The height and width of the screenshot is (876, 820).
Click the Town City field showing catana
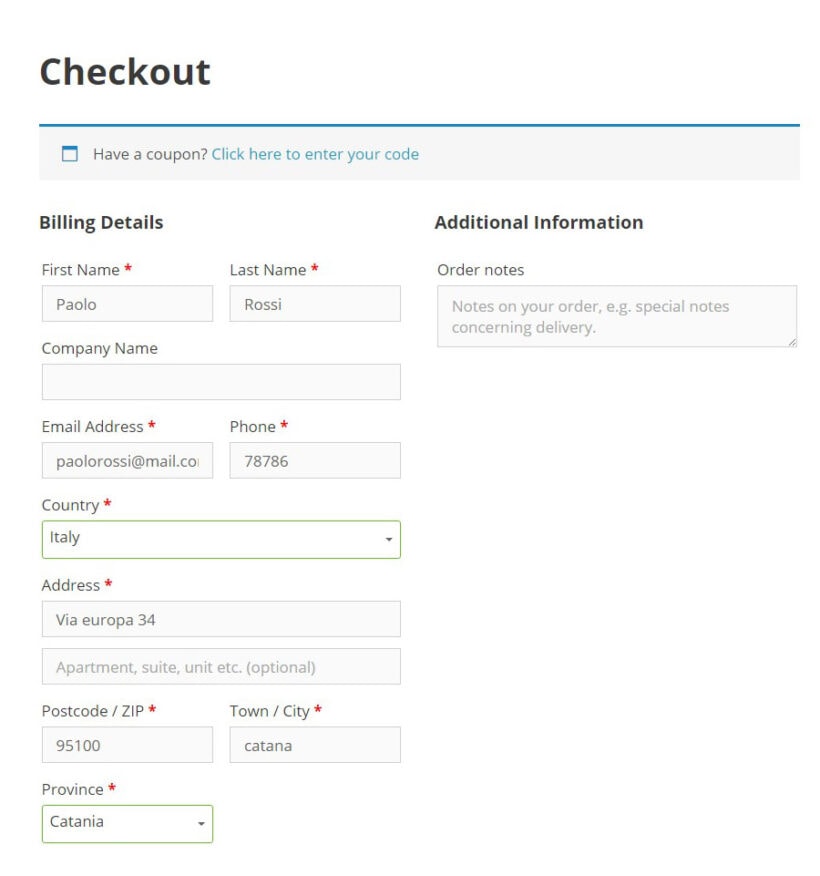pos(315,744)
